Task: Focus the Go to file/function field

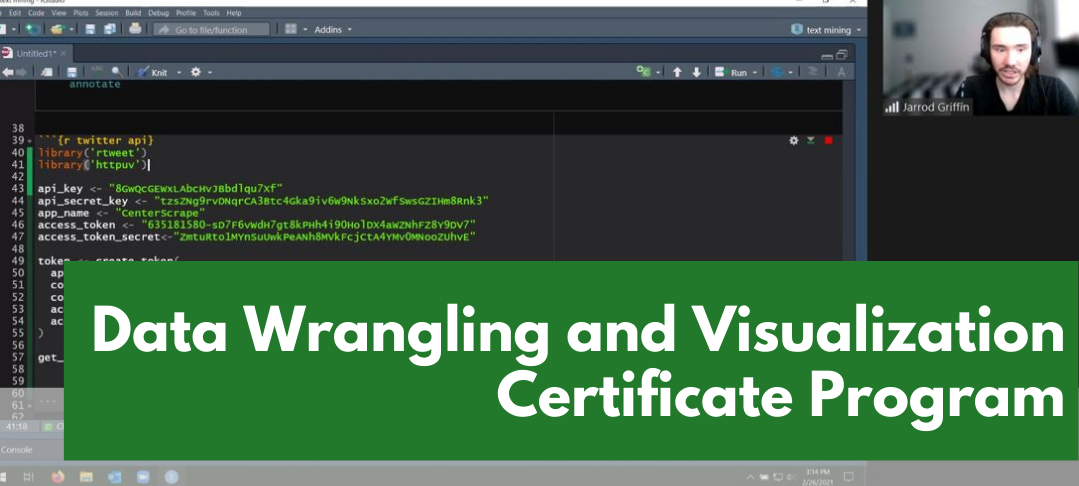Action: click(211, 30)
